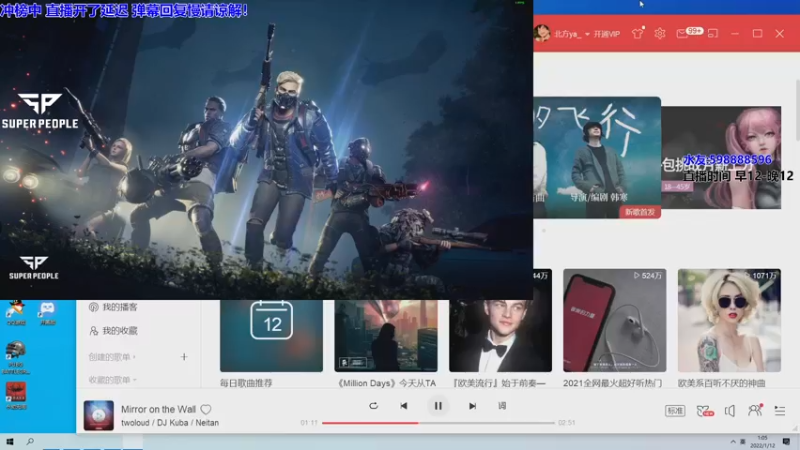This screenshot has height=450, width=800.
Task: Open the Million Days playlist card
Action: (386, 336)
